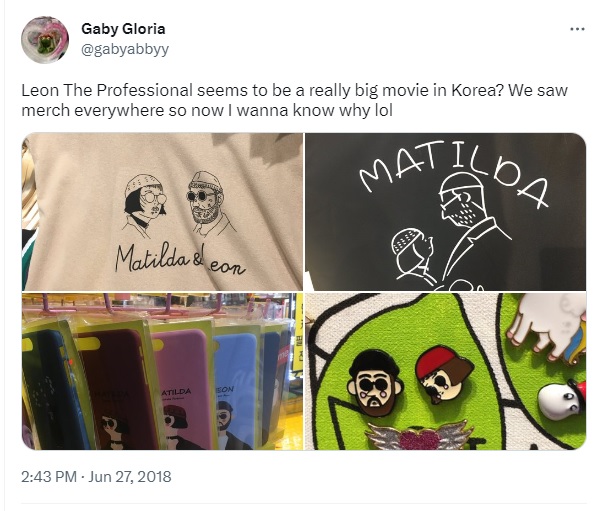The width and height of the screenshot is (599, 511).
Task: Click the winged glitter heart pin
Action: pyautogui.click(x=419, y=435)
